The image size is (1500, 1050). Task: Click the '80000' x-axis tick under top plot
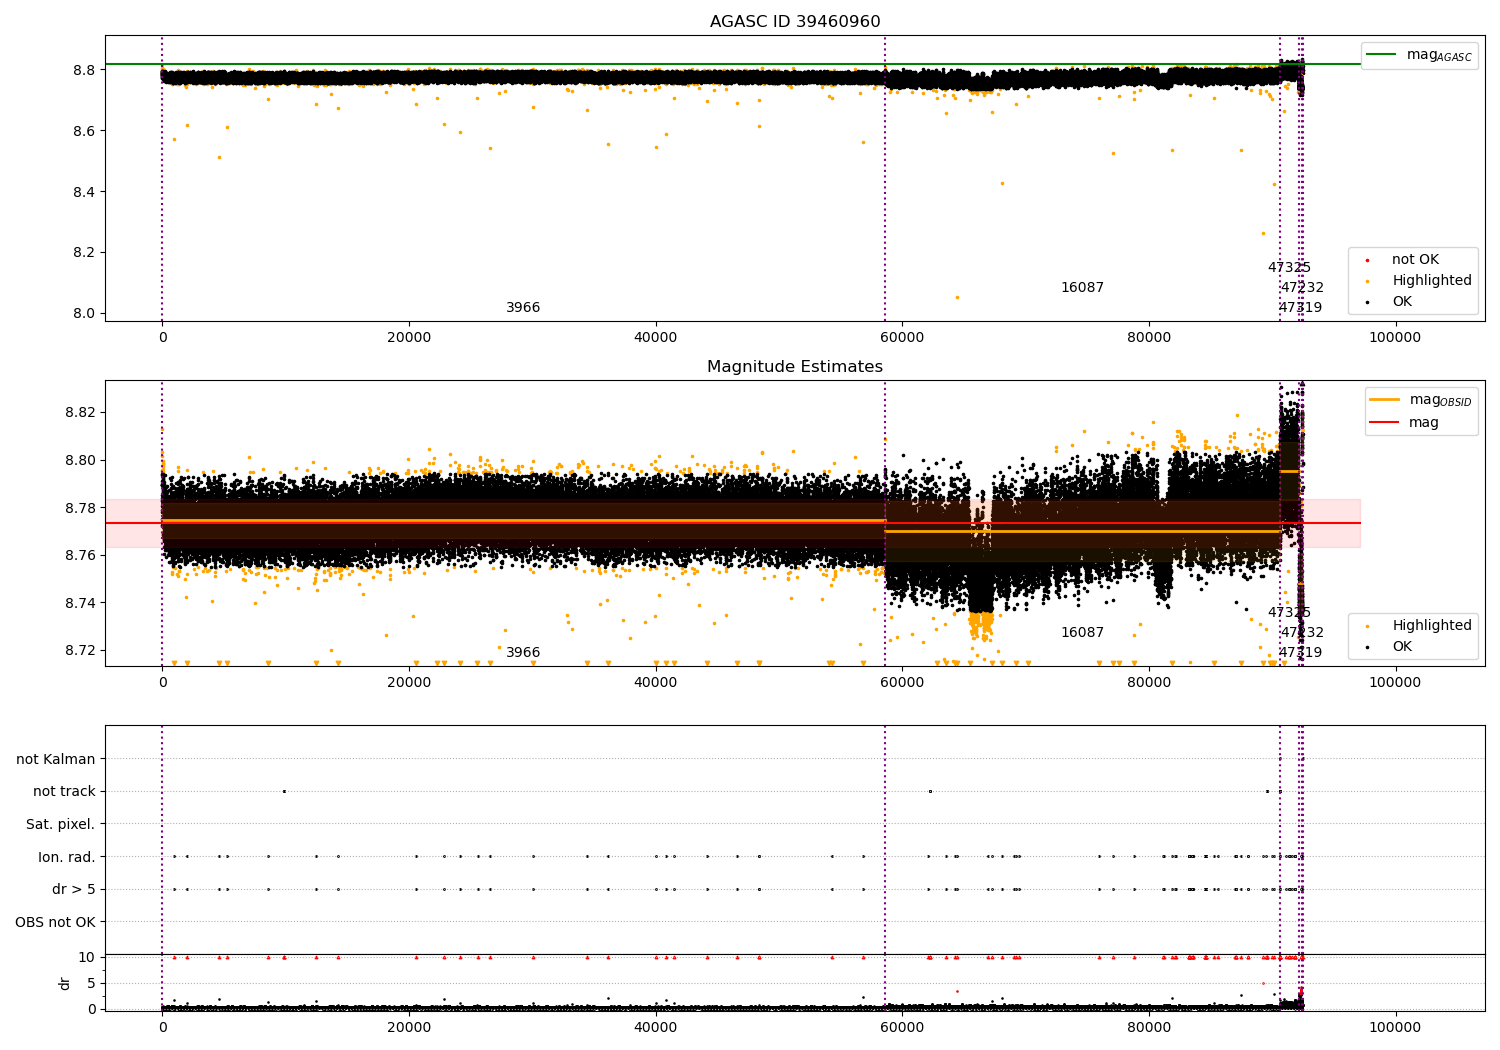tap(1149, 338)
